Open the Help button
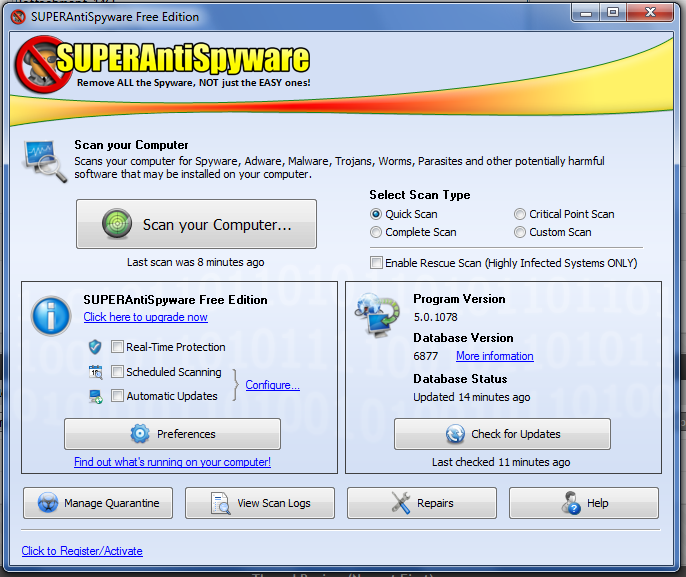This screenshot has height=577, width=686. (584, 503)
